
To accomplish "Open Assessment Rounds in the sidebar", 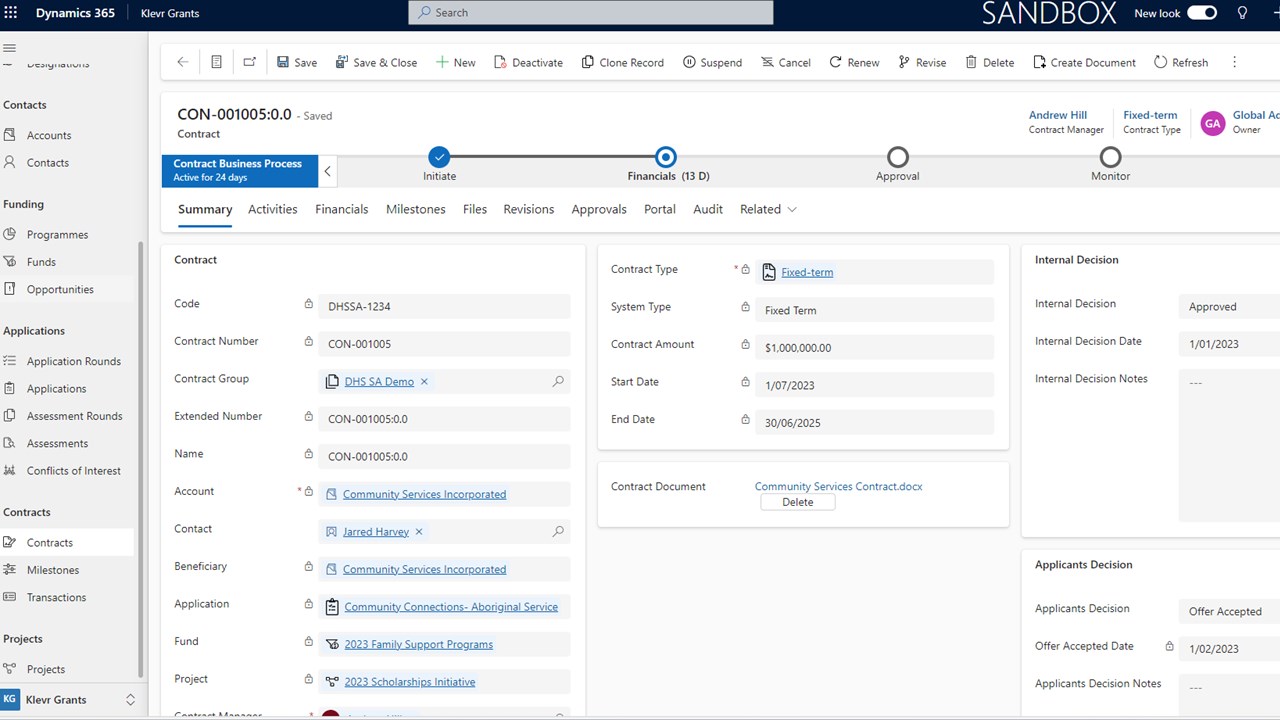I will pos(75,416).
